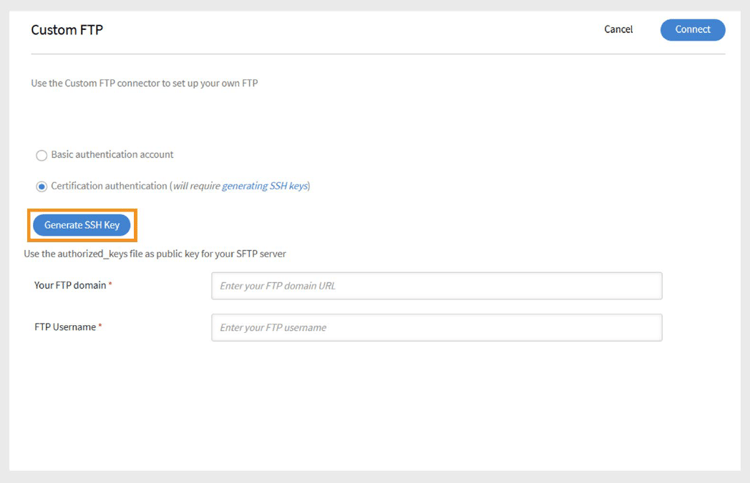Open the generating SSH keys link

tap(265, 186)
